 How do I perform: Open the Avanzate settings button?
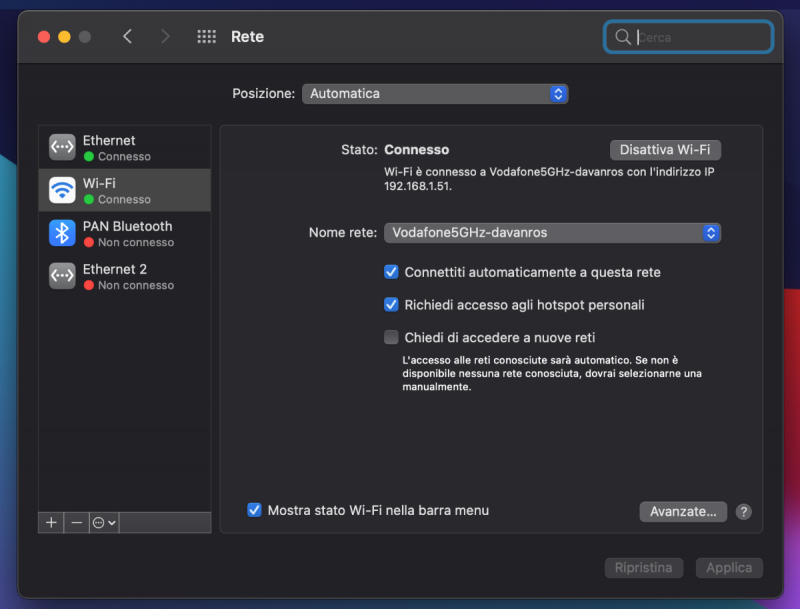[683, 511]
